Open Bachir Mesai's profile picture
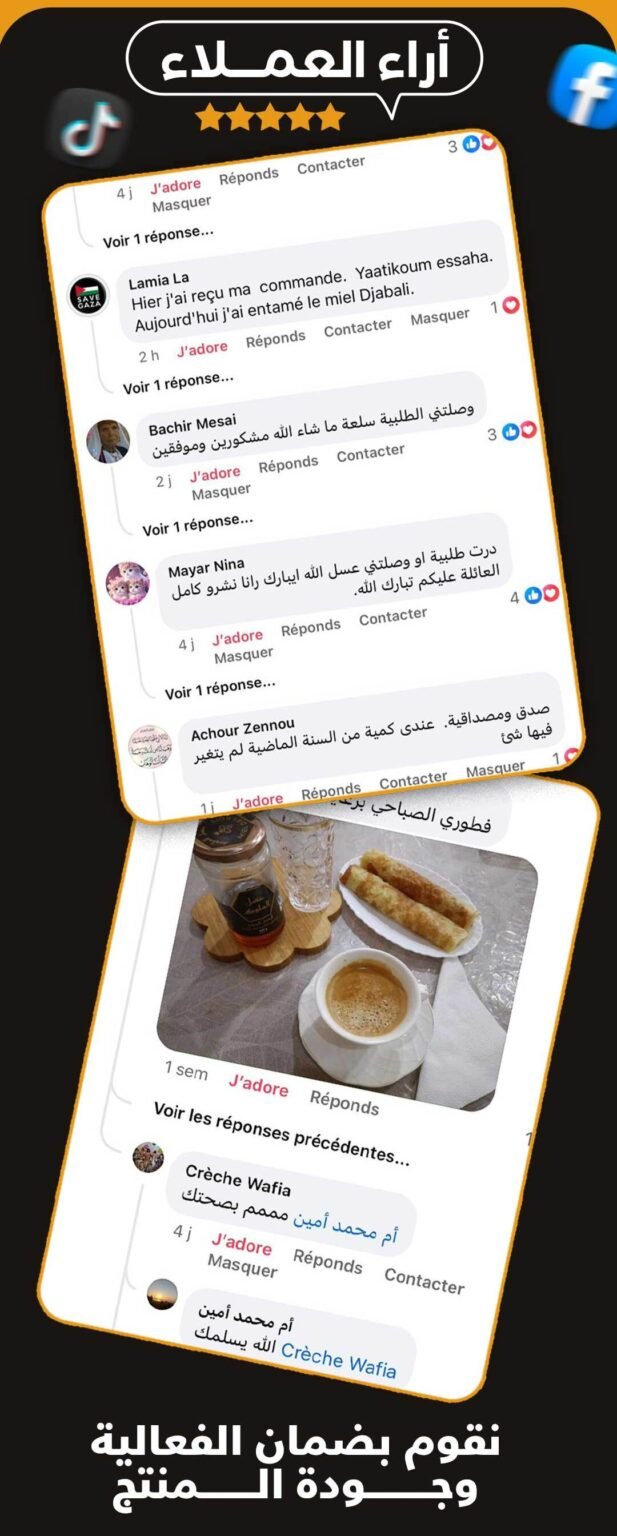The height and width of the screenshot is (1536, 617). point(107,440)
